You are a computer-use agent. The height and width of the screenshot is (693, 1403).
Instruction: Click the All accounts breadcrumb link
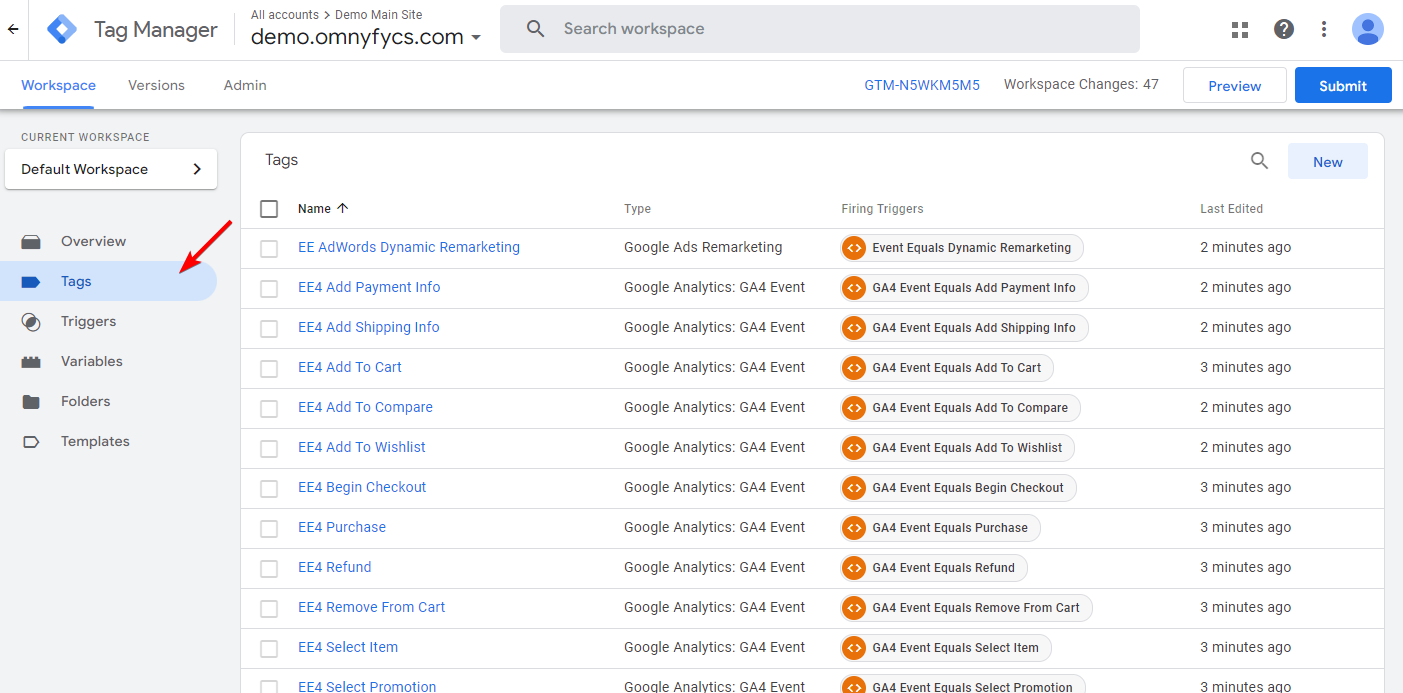pyautogui.click(x=285, y=15)
